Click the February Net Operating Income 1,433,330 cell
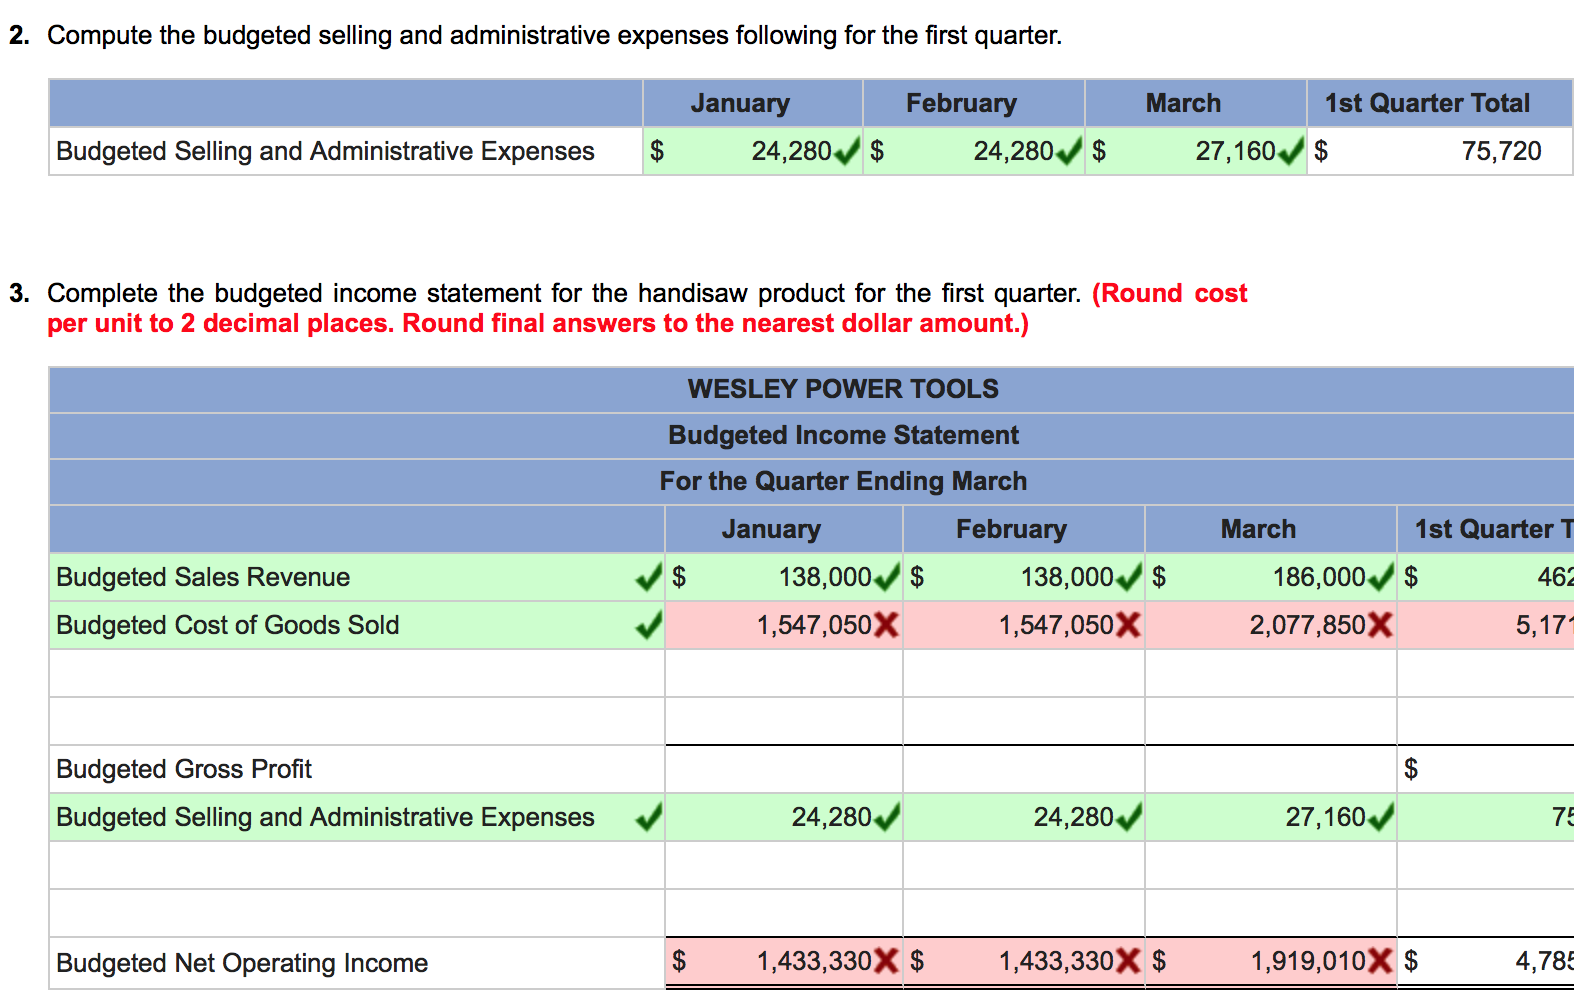1574x998 pixels. click(x=1024, y=962)
